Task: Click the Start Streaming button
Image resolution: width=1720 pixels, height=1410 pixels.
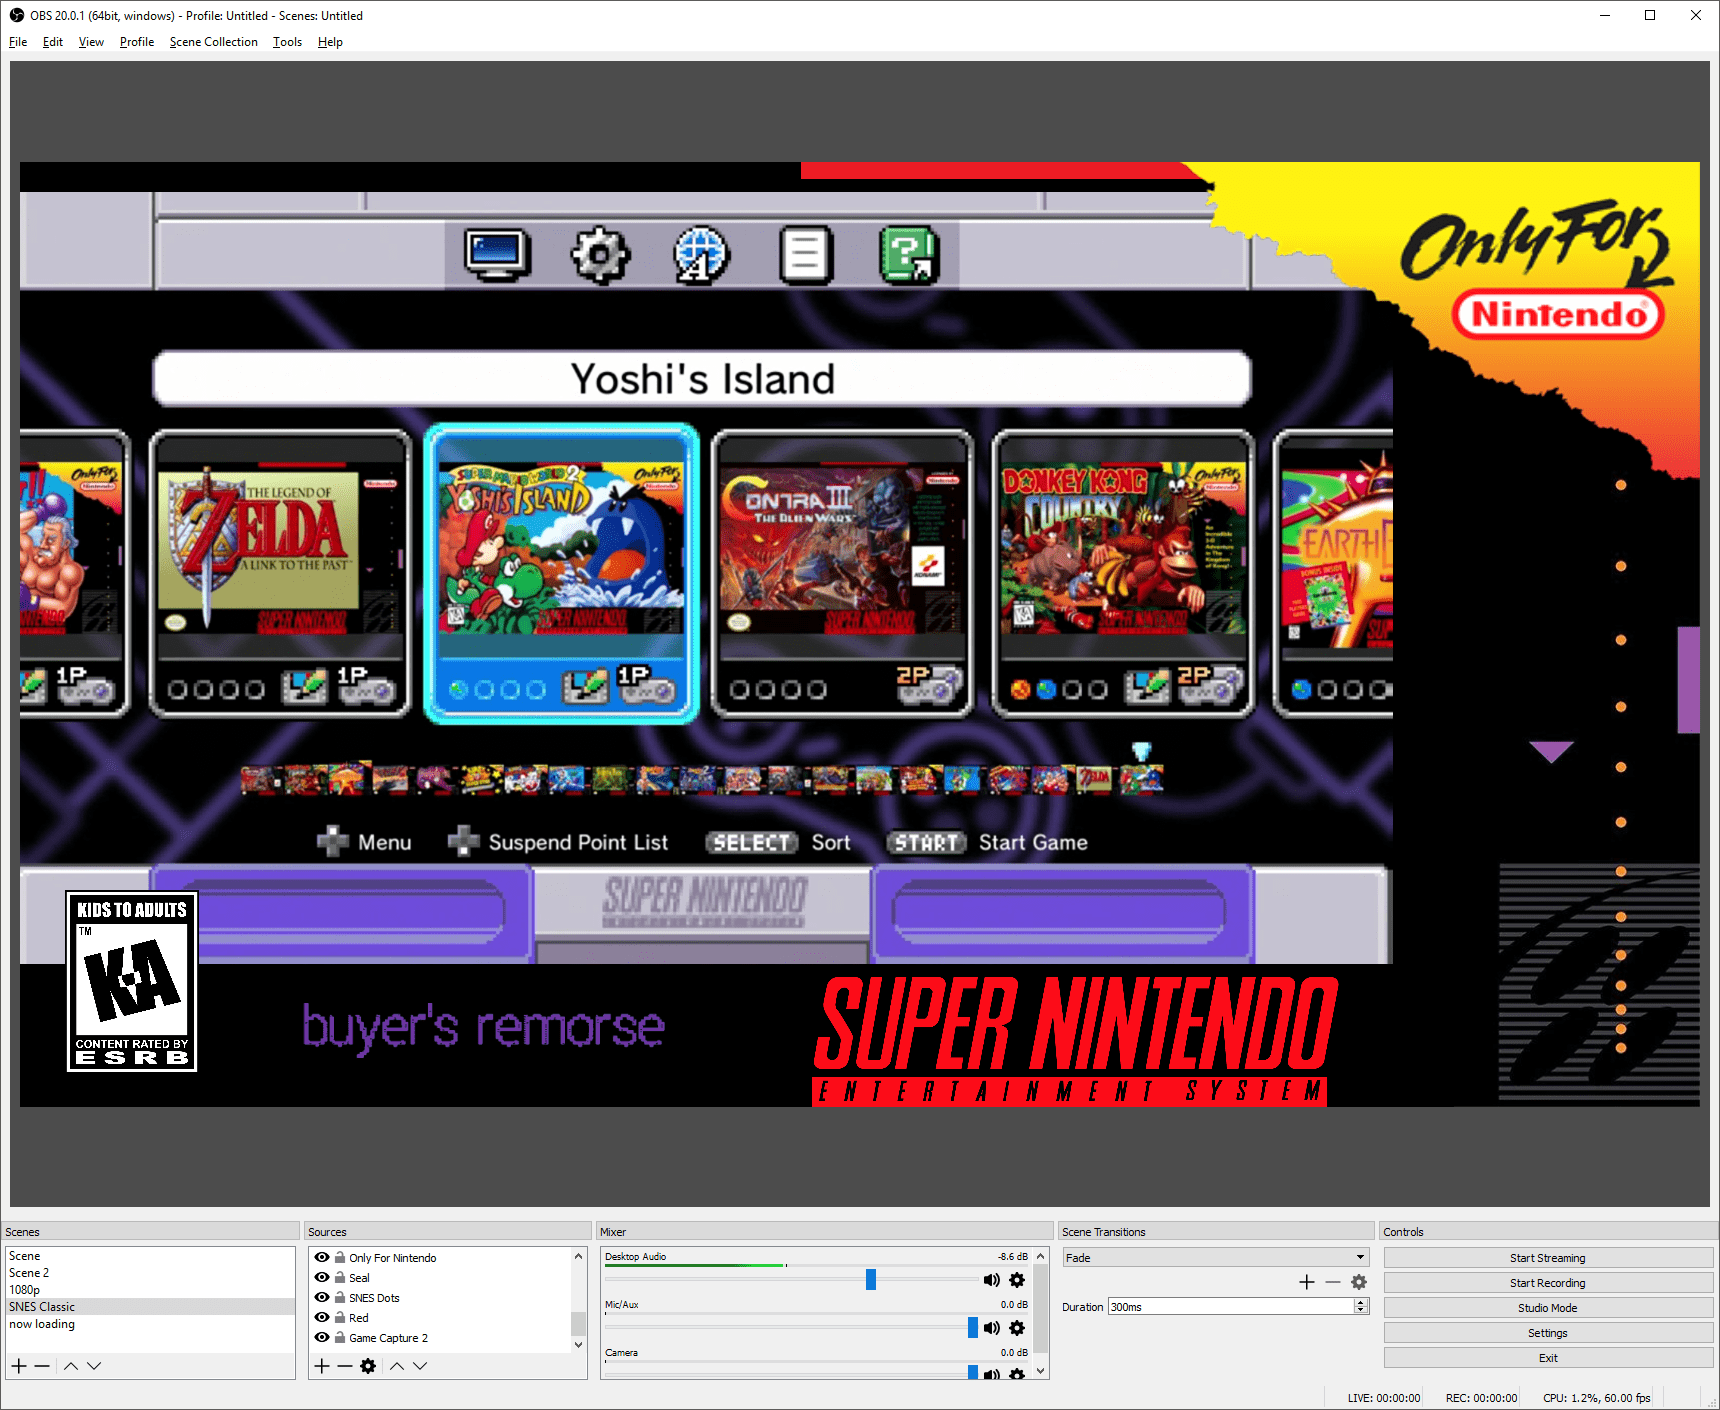Action: [x=1547, y=1257]
